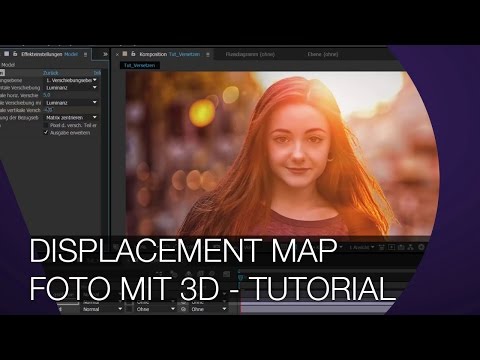Open the Effekteinstellungen panel menu icon
Image resolution: width=480 pixels, height=360 pixels.
[x=86, y=54]
